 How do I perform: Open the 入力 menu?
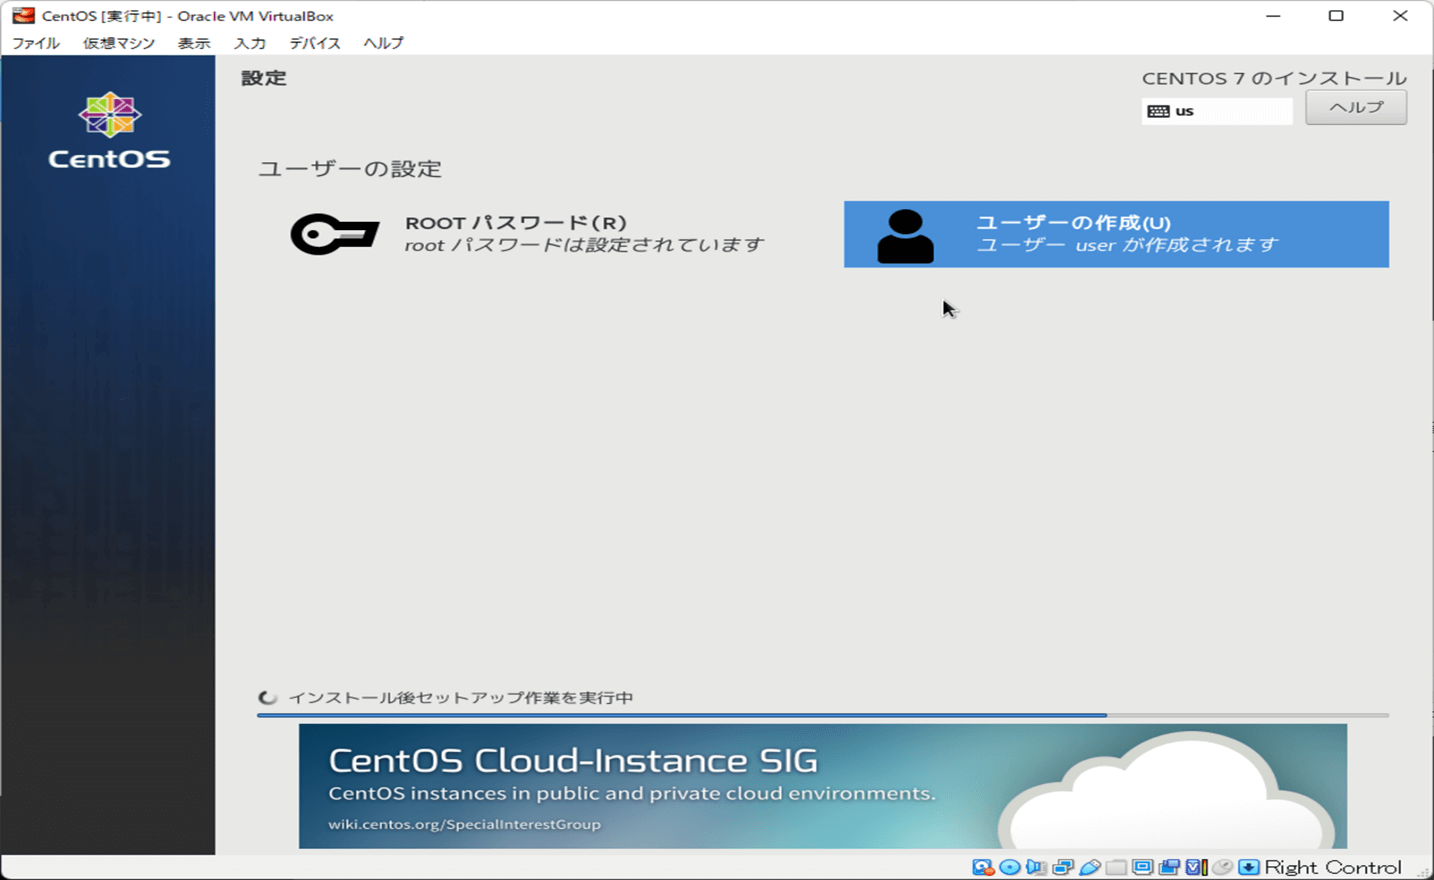(x=250, y=43)
